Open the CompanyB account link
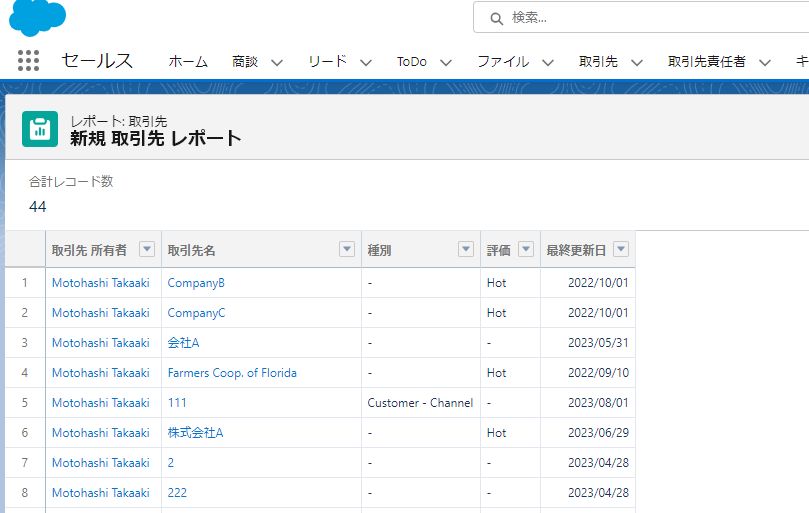The height and width of the screenshot is (513, 809). coord(196,283)
